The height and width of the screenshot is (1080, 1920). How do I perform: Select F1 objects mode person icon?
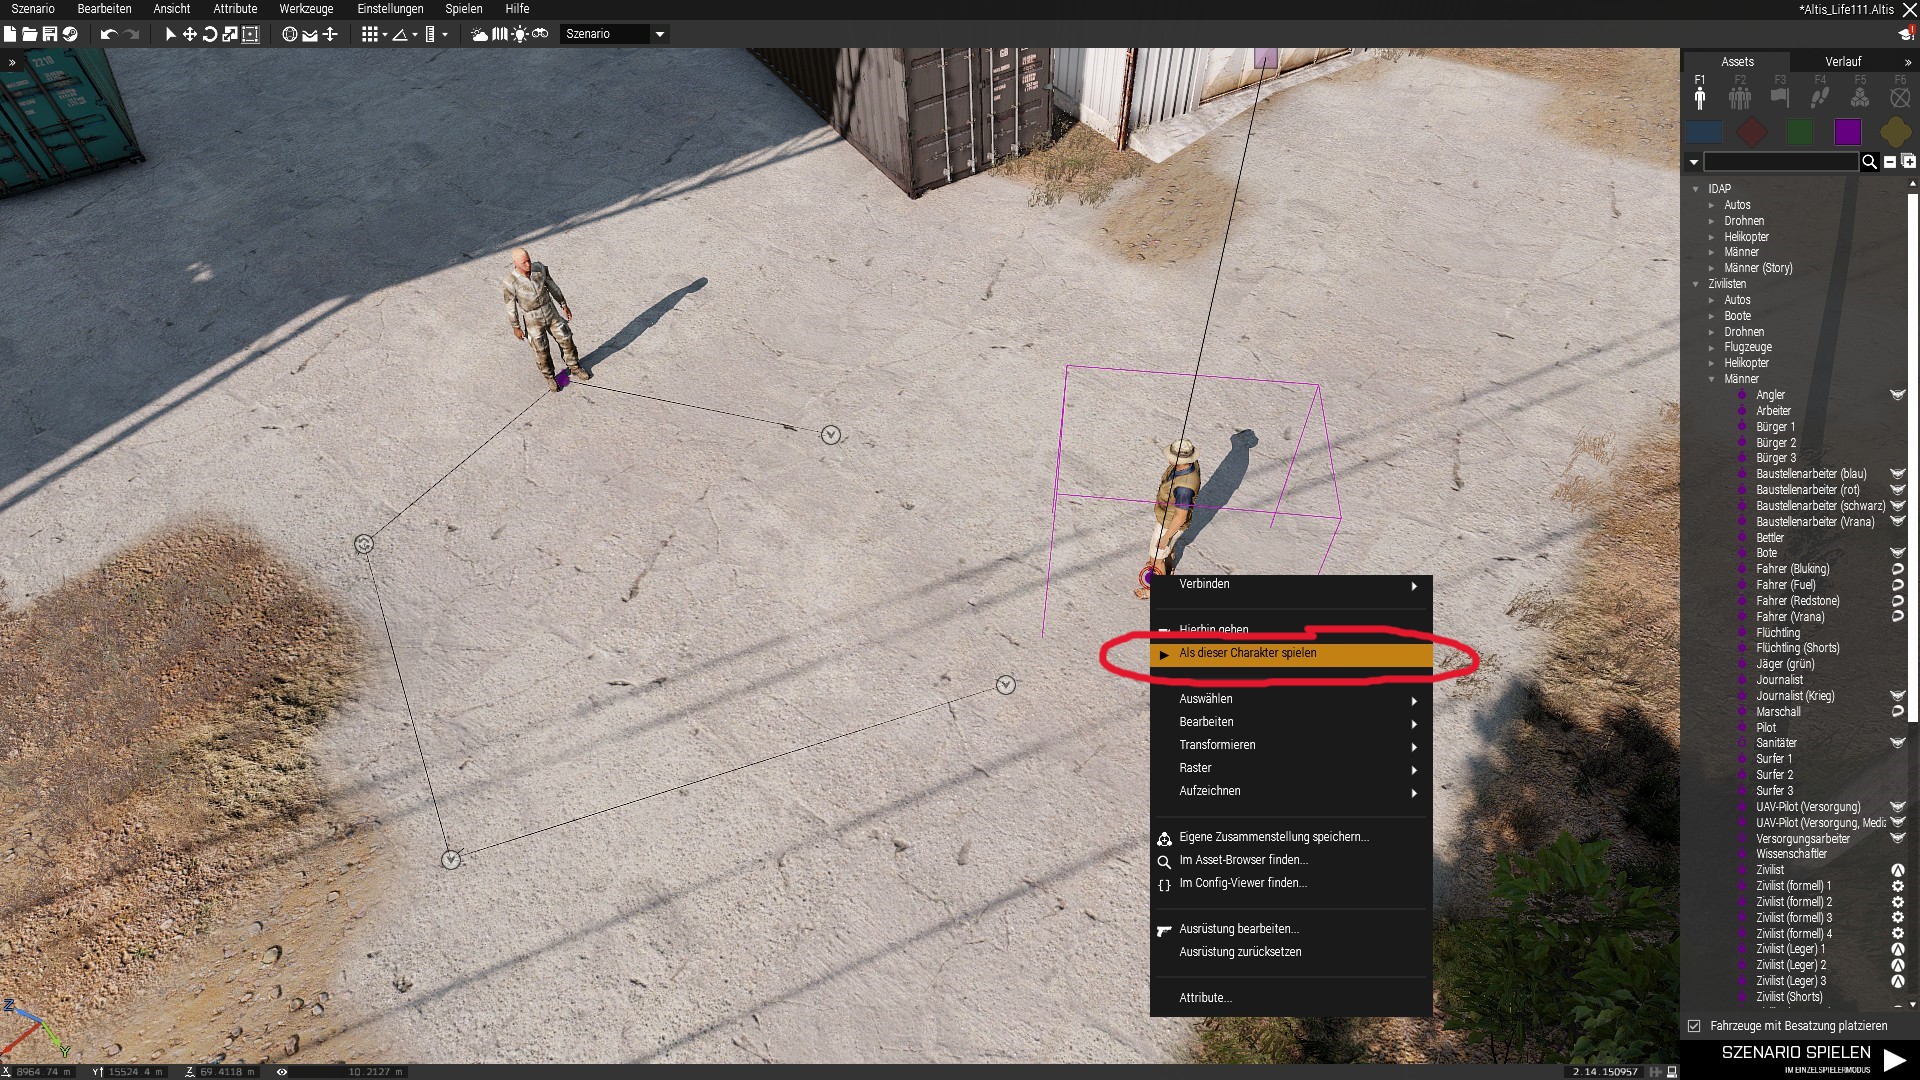(1700, 97)
